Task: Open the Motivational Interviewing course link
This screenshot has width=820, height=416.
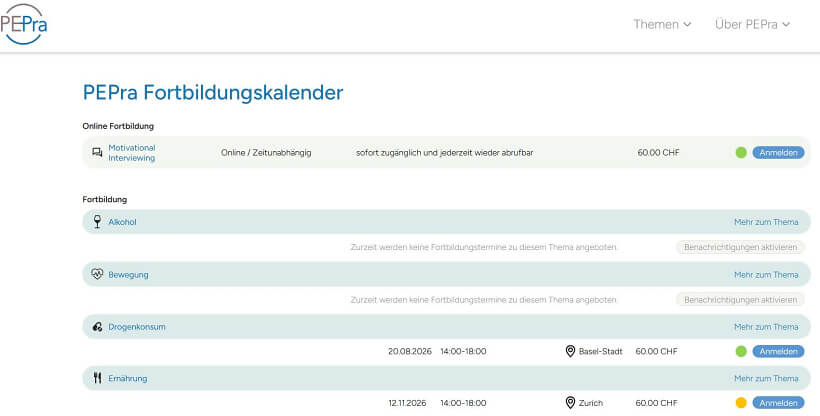Action: tap(132, 153)
